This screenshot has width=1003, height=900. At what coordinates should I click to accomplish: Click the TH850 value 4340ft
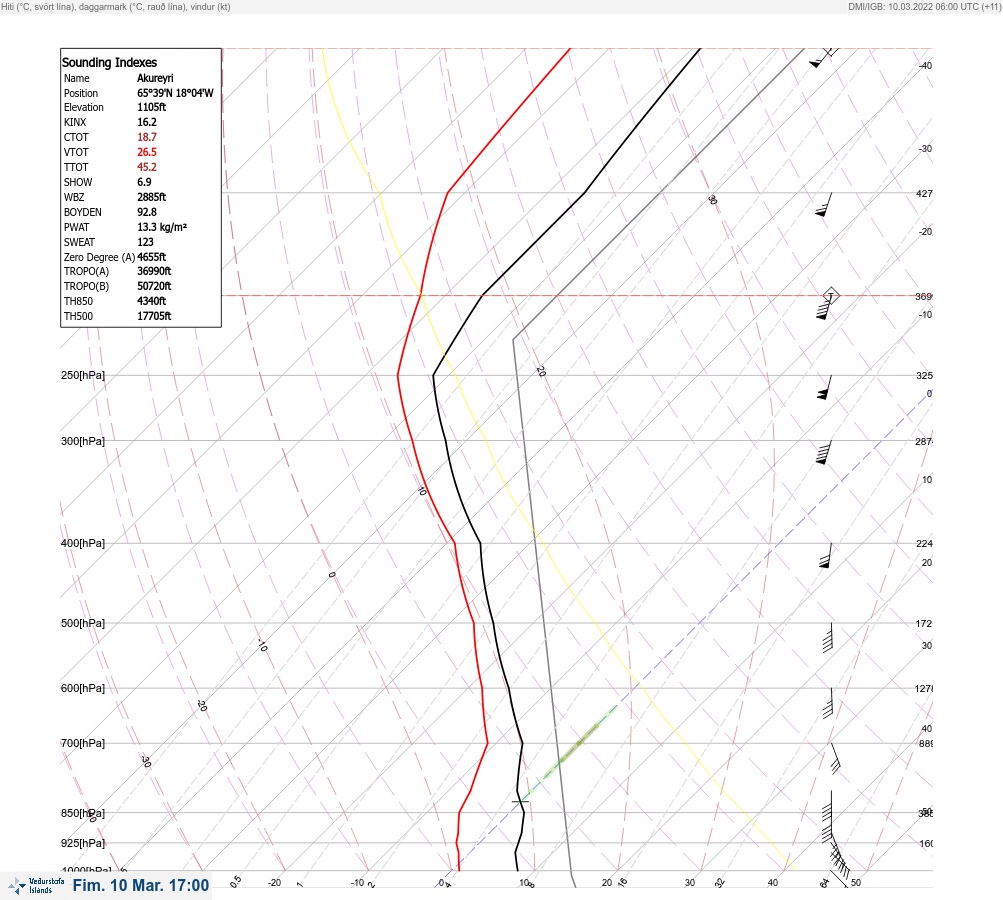pos(152,301)
